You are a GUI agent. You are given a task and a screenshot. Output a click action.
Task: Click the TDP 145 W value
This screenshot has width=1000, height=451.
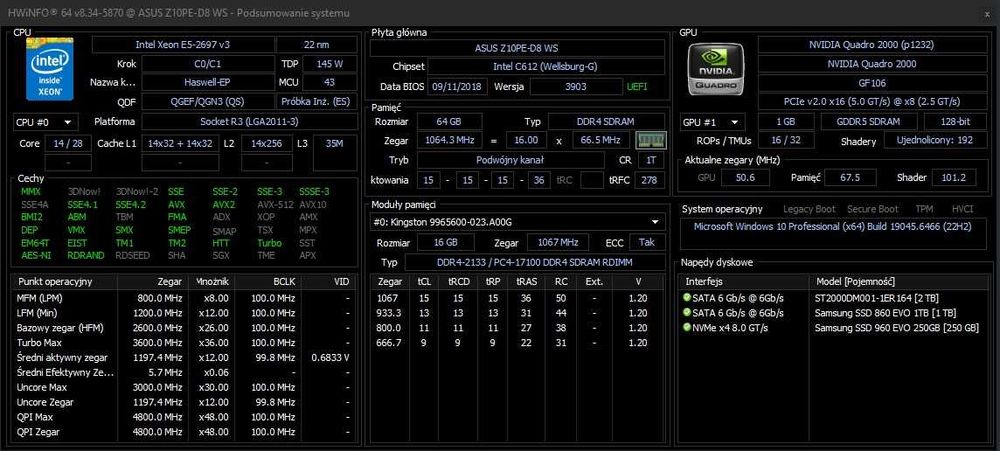(x=330, y=64)
